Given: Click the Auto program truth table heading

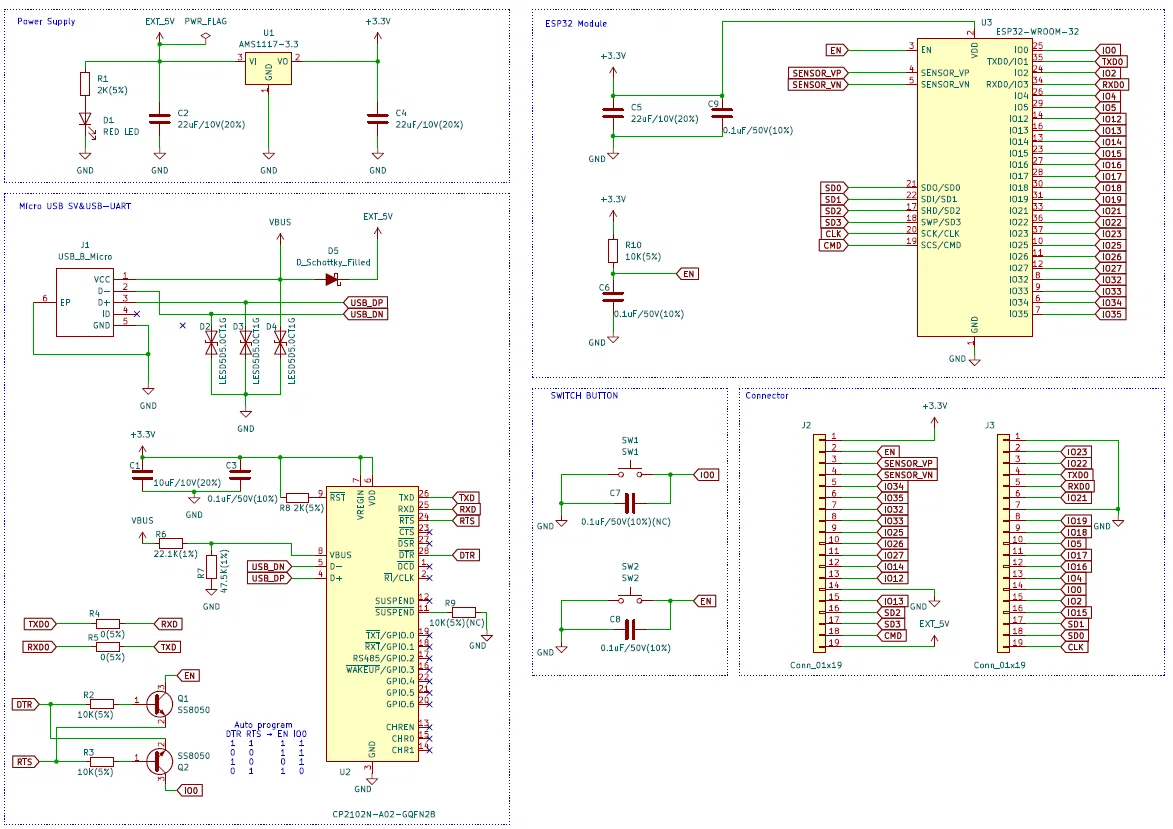Looking at the screenshot, I should (263, 725).
